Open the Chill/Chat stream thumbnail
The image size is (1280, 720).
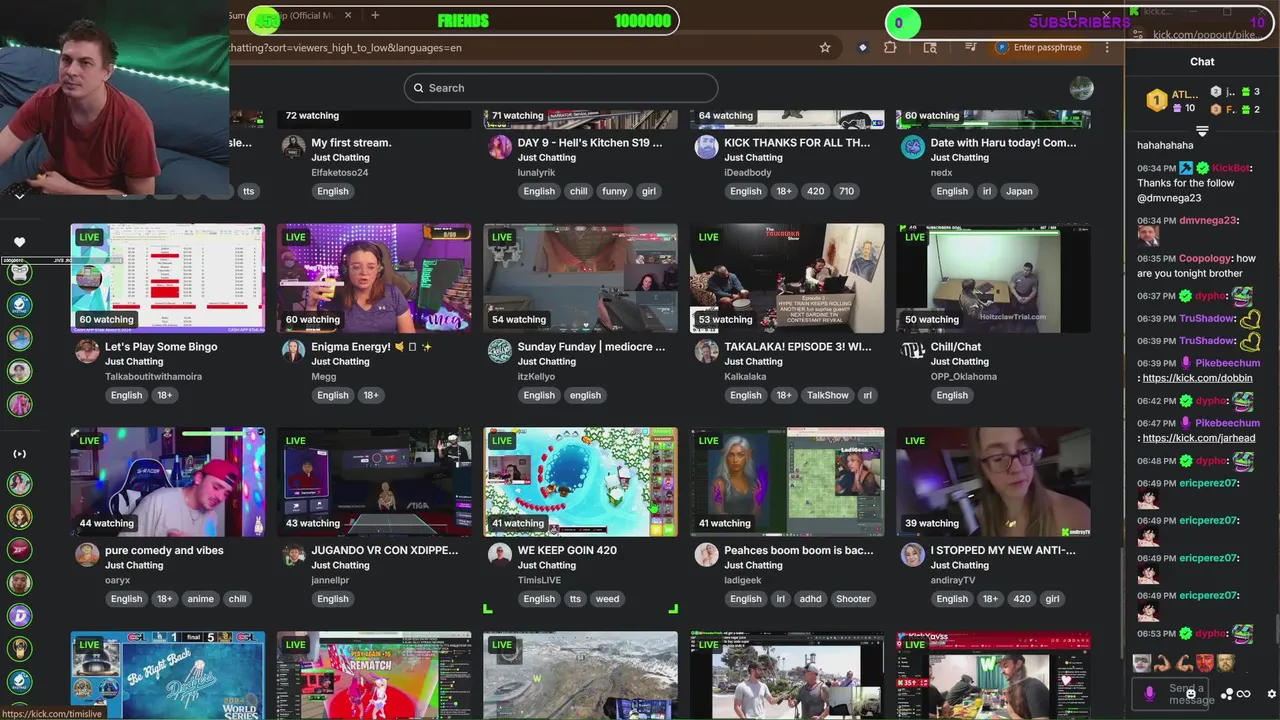pyautogui.click(x=993, y=278)
